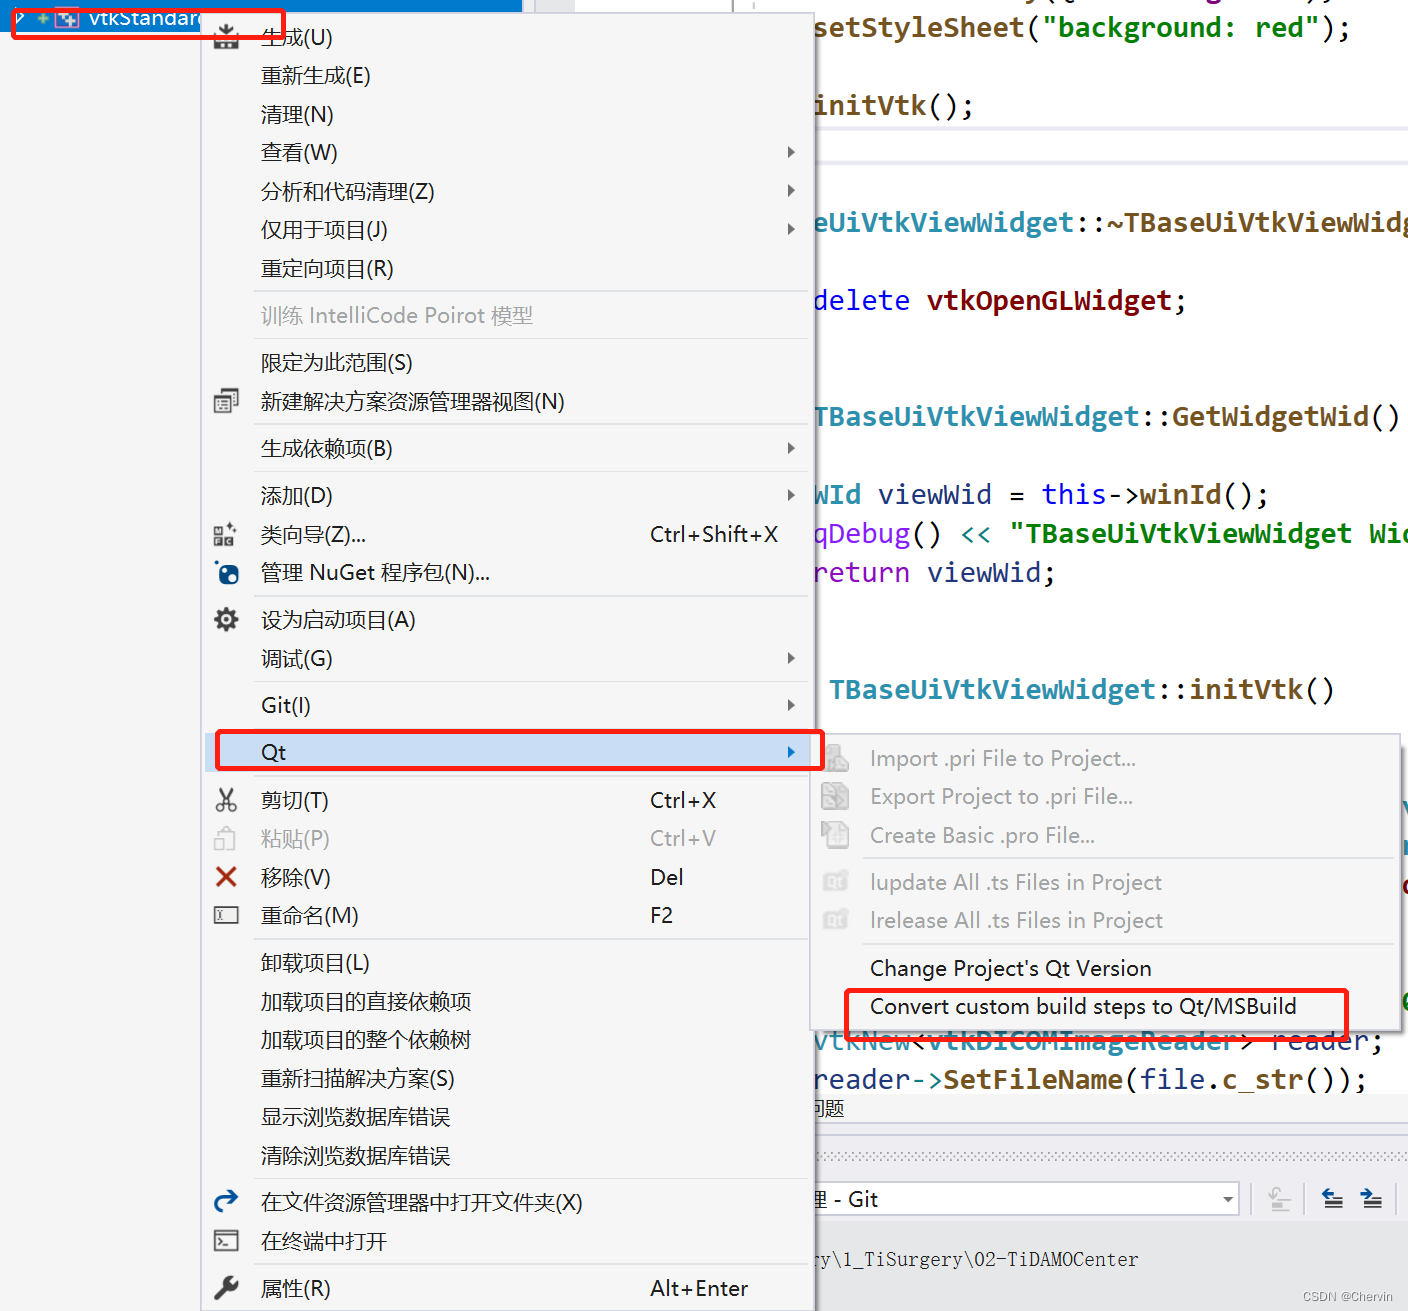Click the terminal icon beside 在终端中打开
1408x1311 pixels.
coord(226,1241)
